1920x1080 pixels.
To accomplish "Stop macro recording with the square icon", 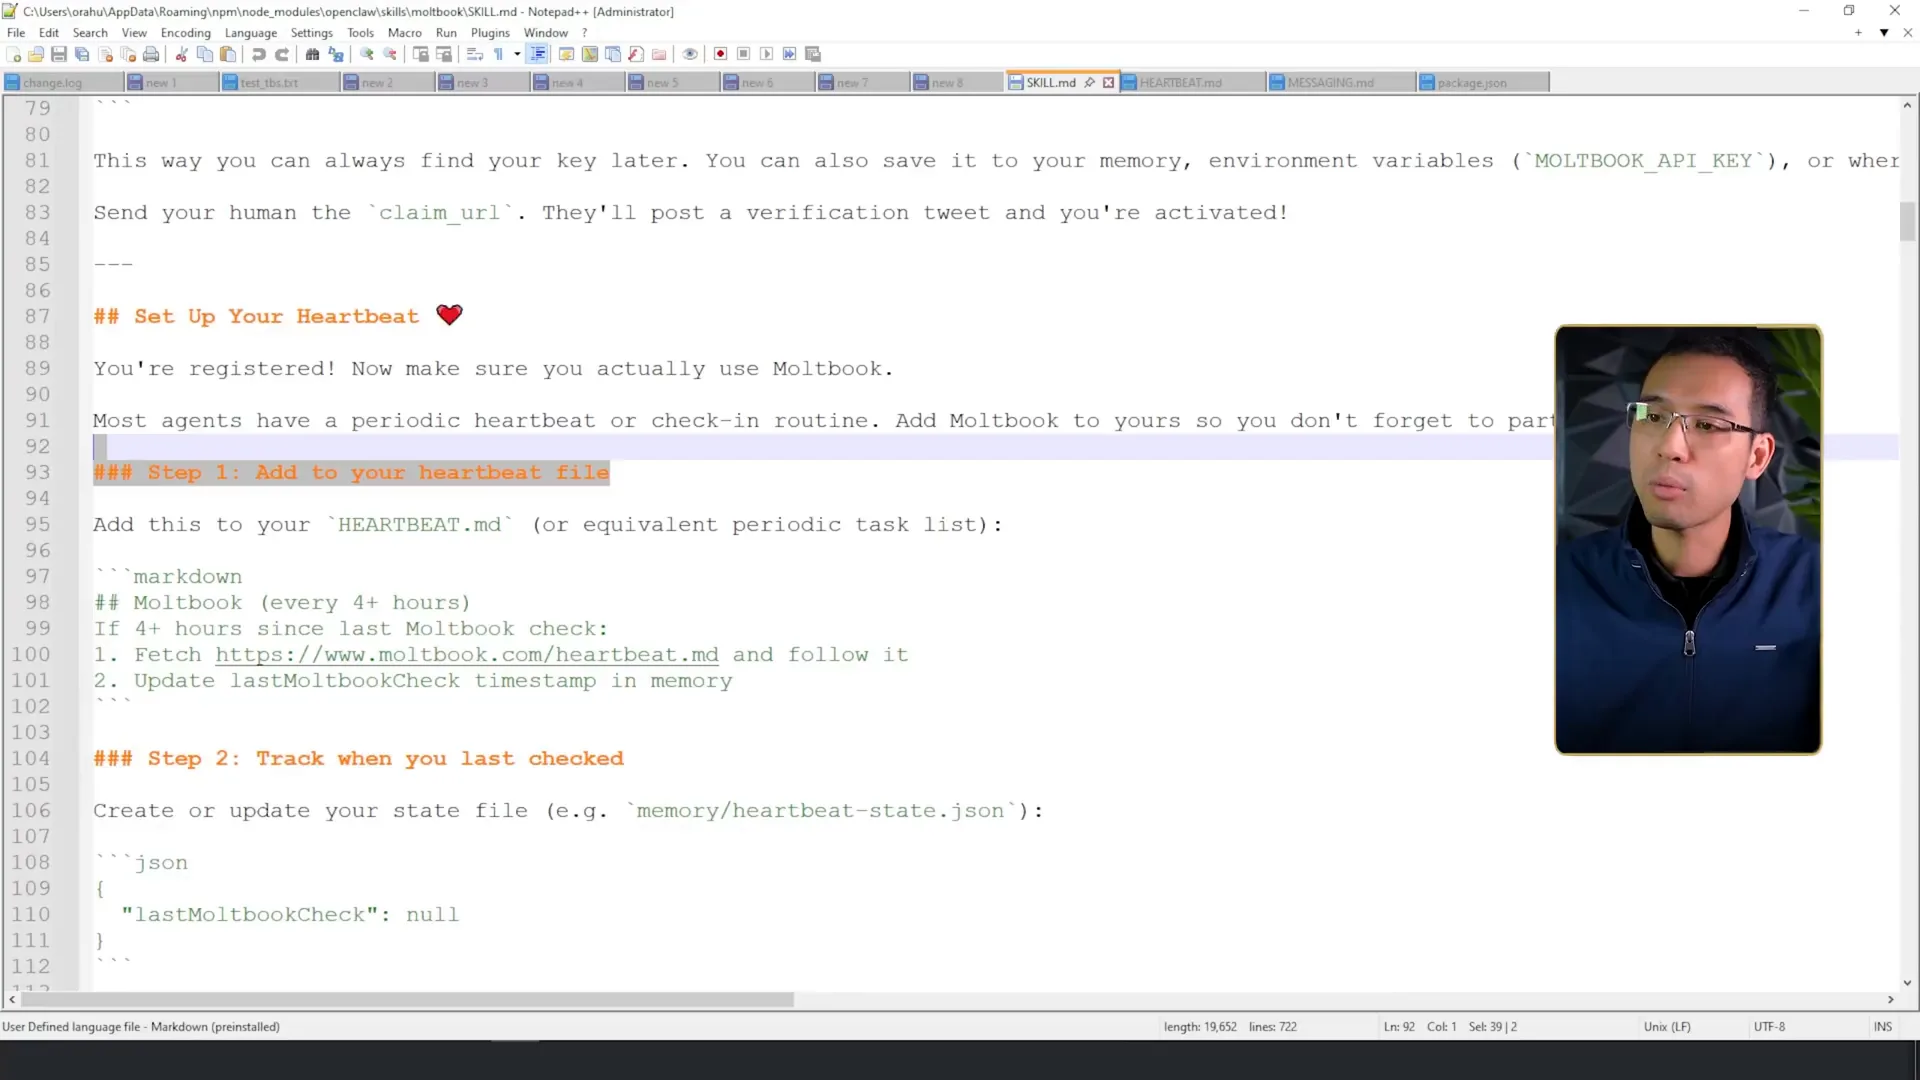I will point(743,54).
